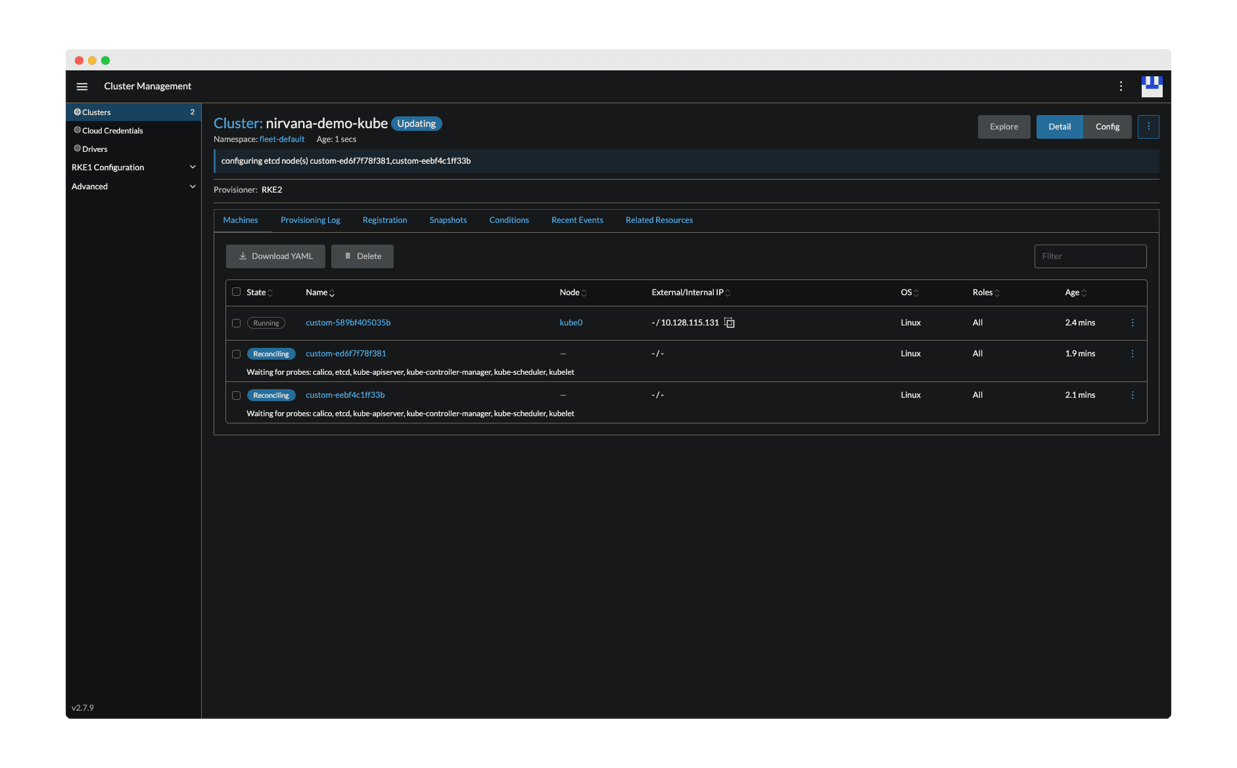The height and width of the screenshot is (768, 1237).
Task: Select Cloud Credentials in the sidebar
Action: pyautogui.click(x=133, y=130)
